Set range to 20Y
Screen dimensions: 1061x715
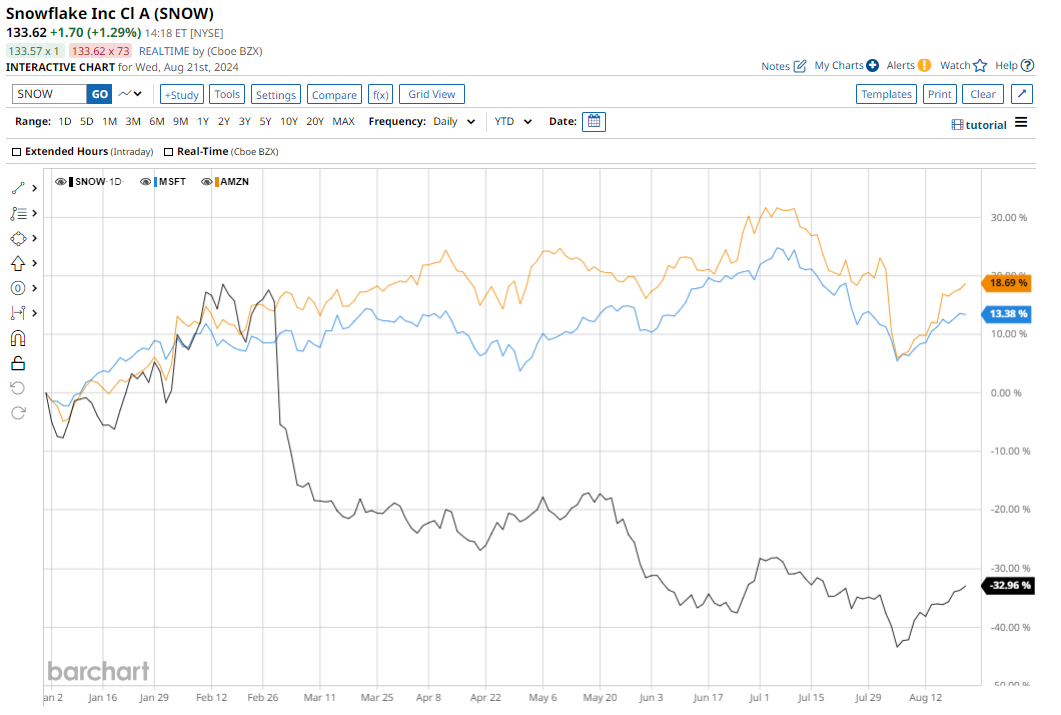[315, 122]
